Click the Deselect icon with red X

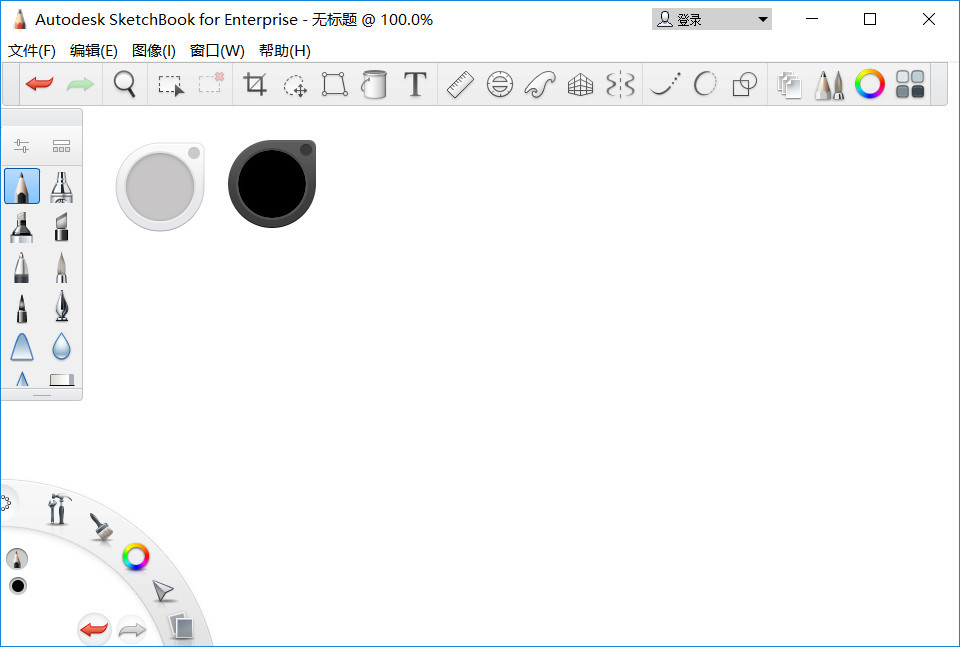(211, 83)
